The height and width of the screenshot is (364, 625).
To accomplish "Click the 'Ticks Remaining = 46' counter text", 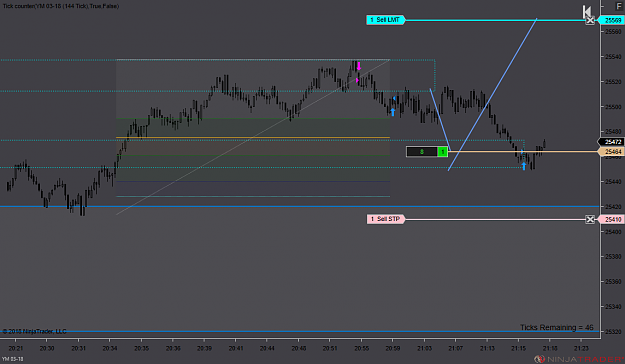I will coord(556,327).
